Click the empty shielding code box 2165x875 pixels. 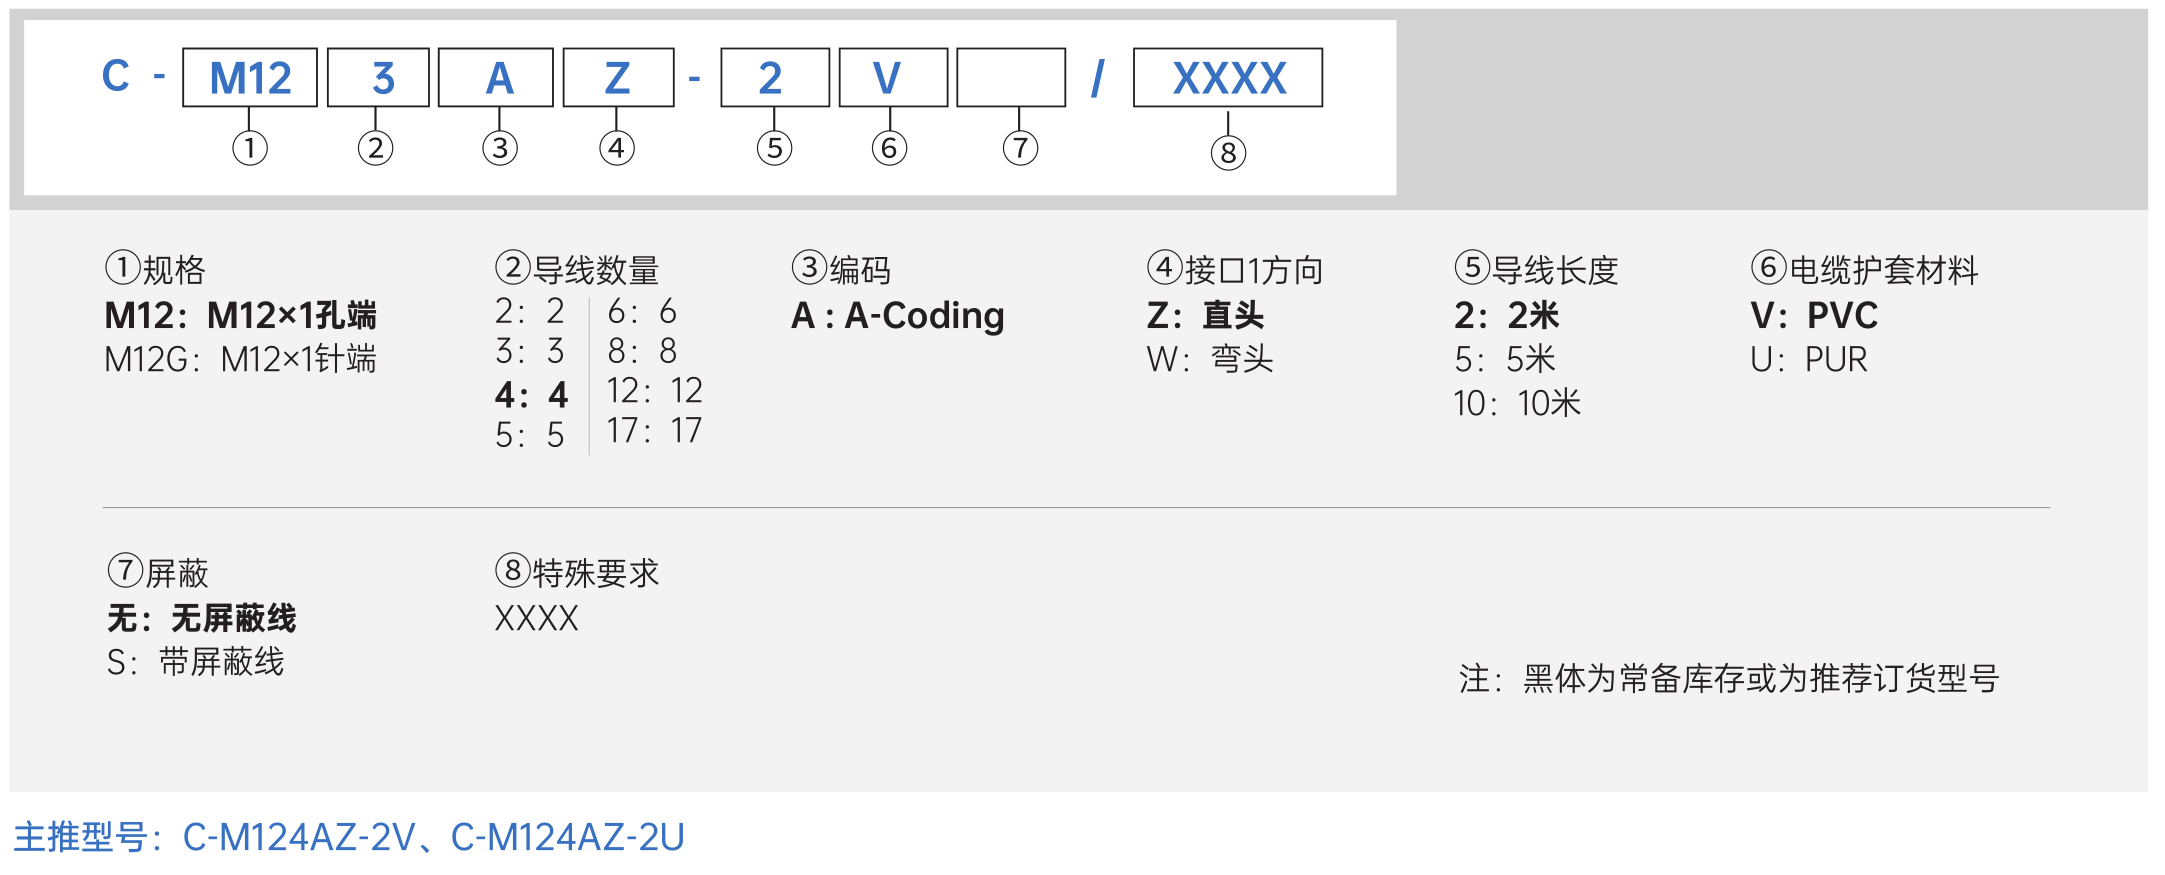click(x=1011, y=77)
